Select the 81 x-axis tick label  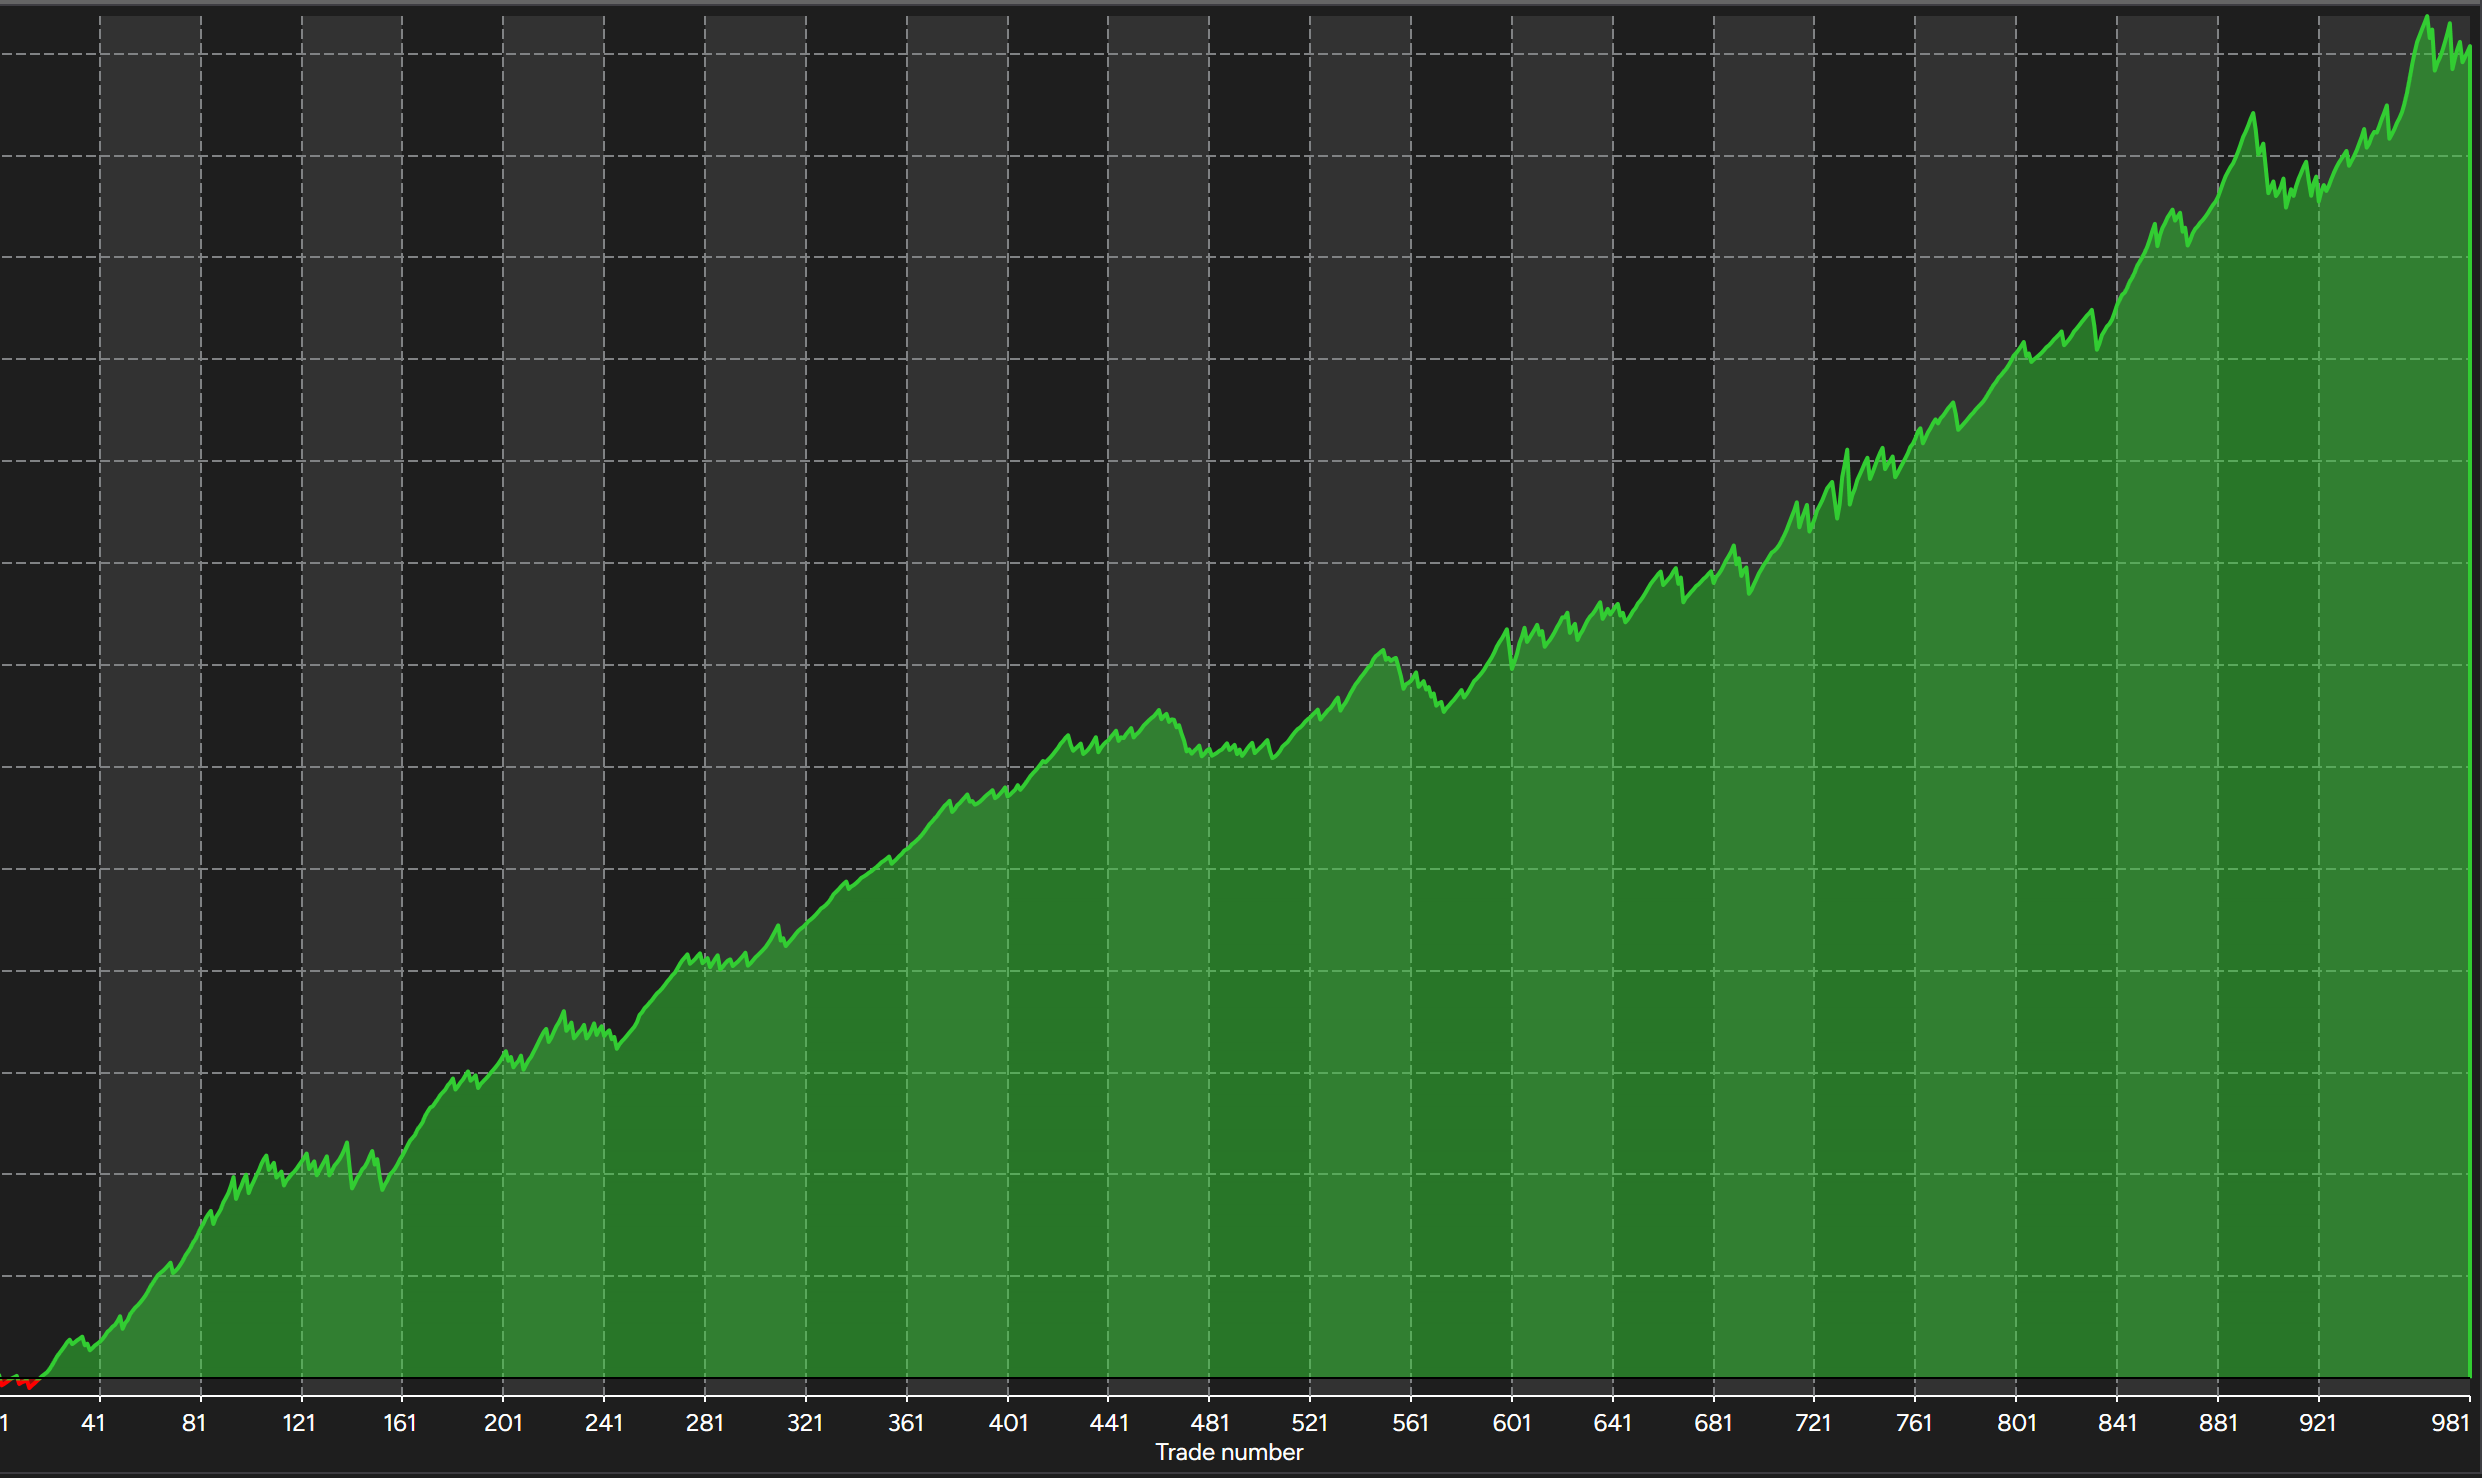pyautogui.click(x=194, y=1423)
